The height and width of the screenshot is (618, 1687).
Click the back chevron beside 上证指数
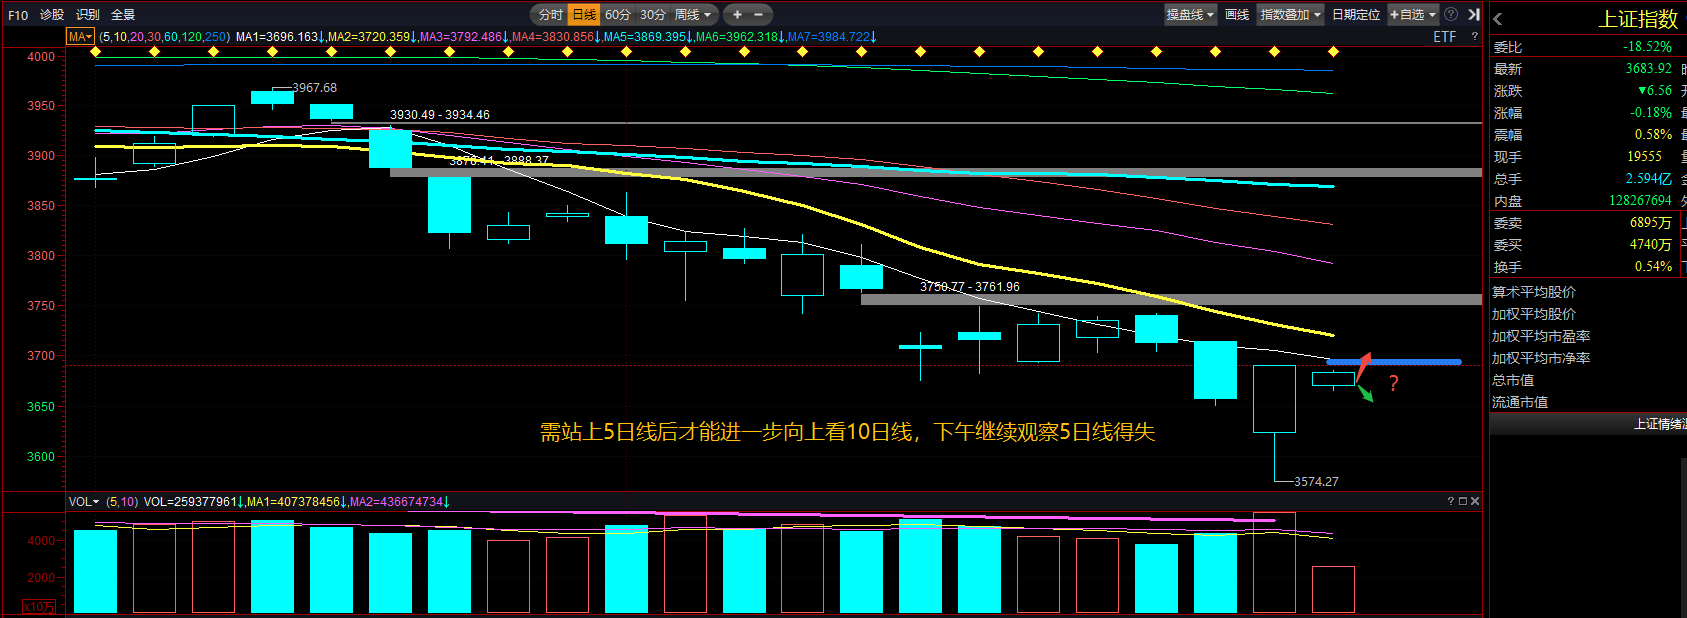(x=1497, y=19)
